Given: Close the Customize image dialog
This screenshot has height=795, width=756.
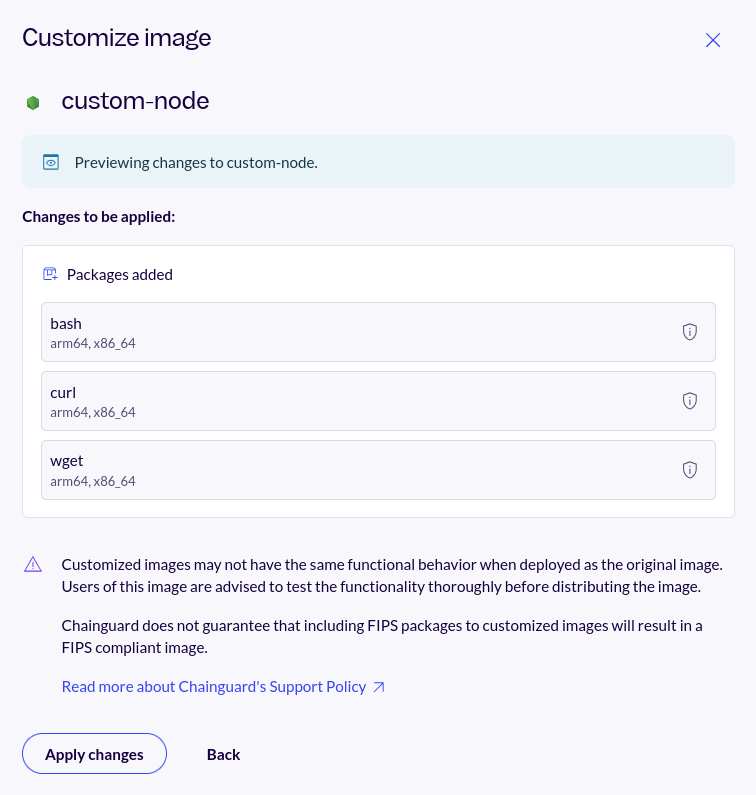Looking at the screenshot, I should pos(713,40).
